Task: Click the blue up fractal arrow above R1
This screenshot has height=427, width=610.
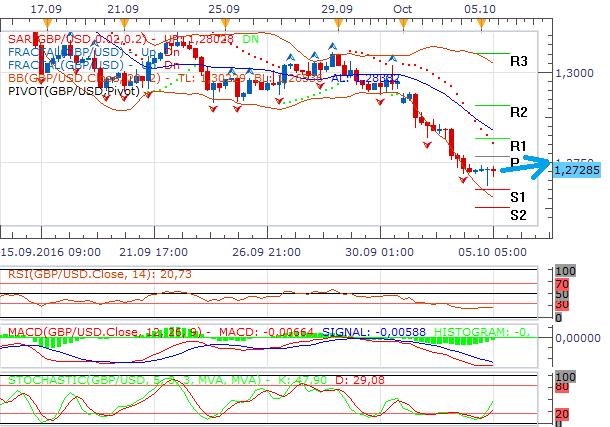Action: click(393, 59)
